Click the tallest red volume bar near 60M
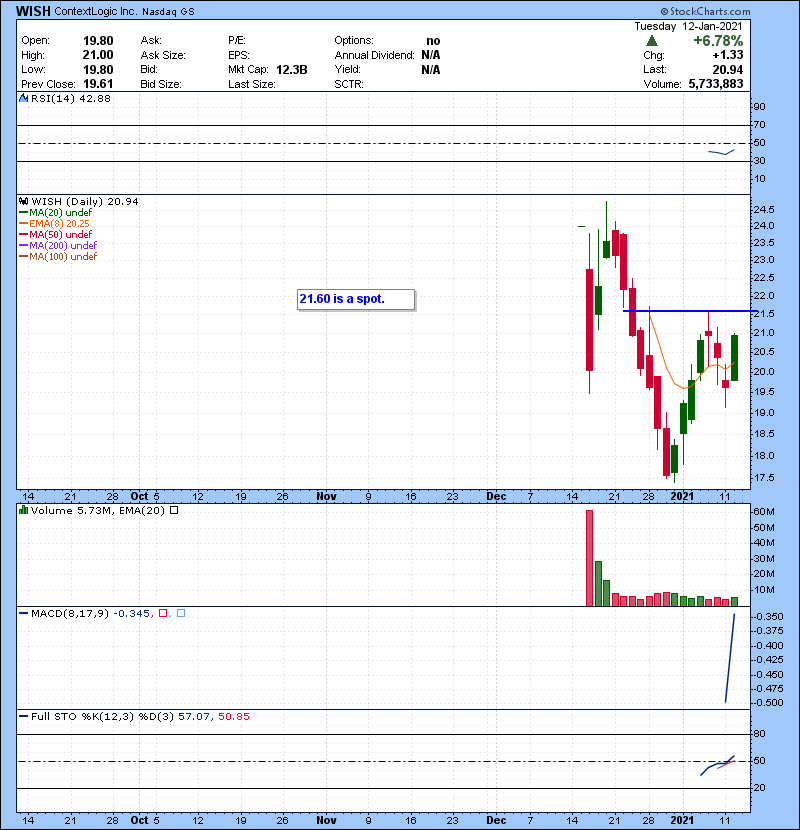Image resolution: width=800 pixels, height=830 pixels. pyautogui.click(x=589, y=558)
